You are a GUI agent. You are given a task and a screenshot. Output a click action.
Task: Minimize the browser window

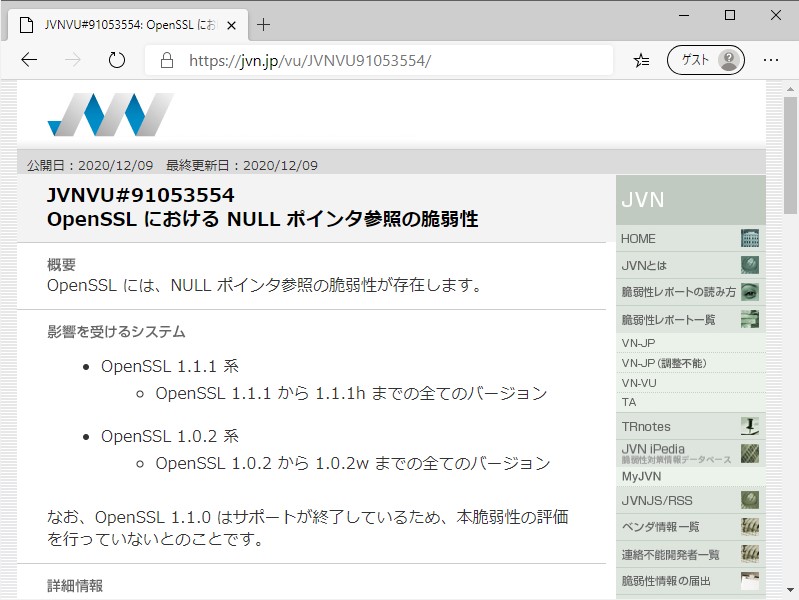coord(684,15)
